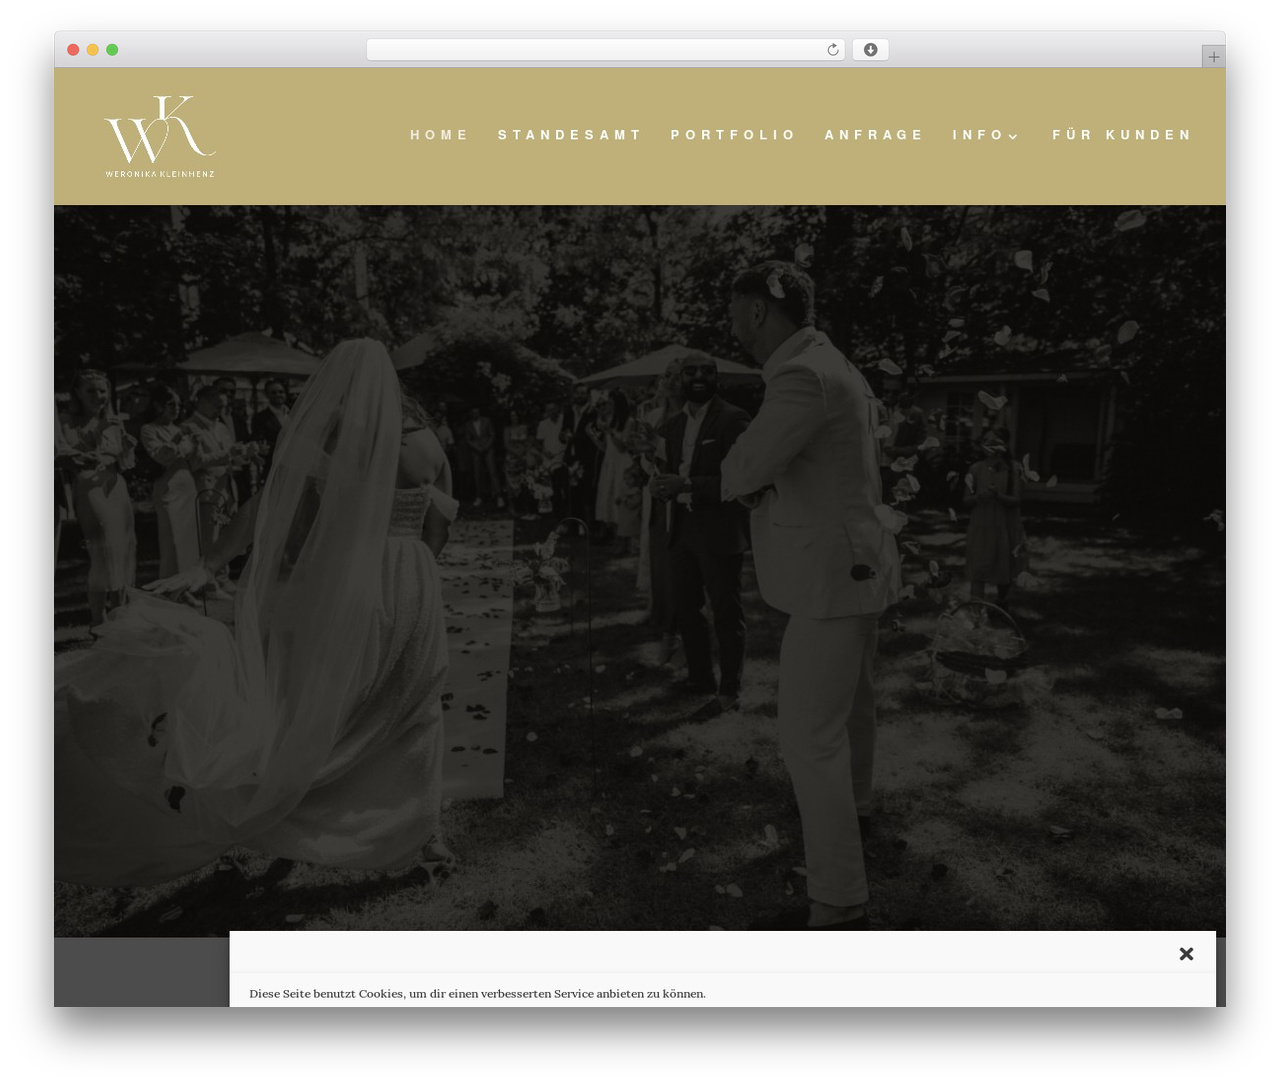The image size is (1280, 1084).
Task: Click the Weronika Kleinhenz logo
Action: click(x=160, y=137)
